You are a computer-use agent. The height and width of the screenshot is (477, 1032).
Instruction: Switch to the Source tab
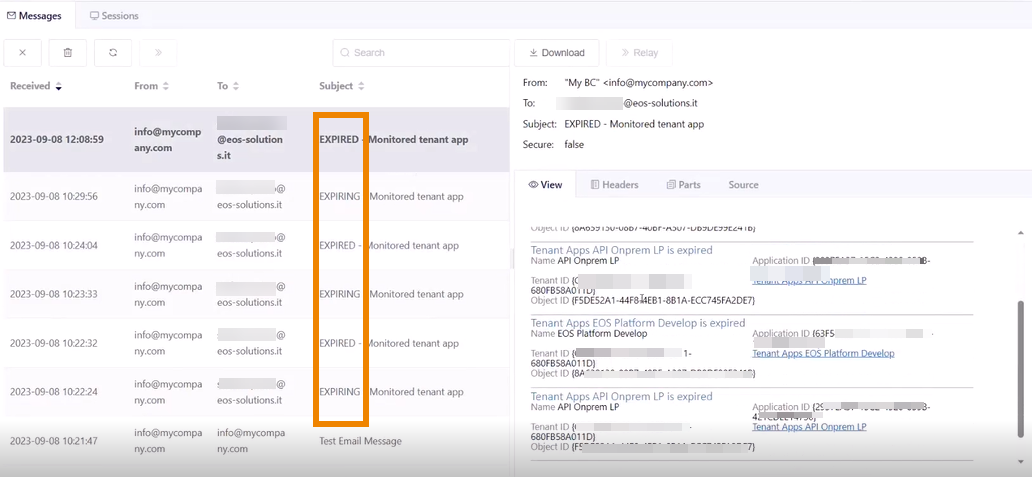(x=743, y=185)
